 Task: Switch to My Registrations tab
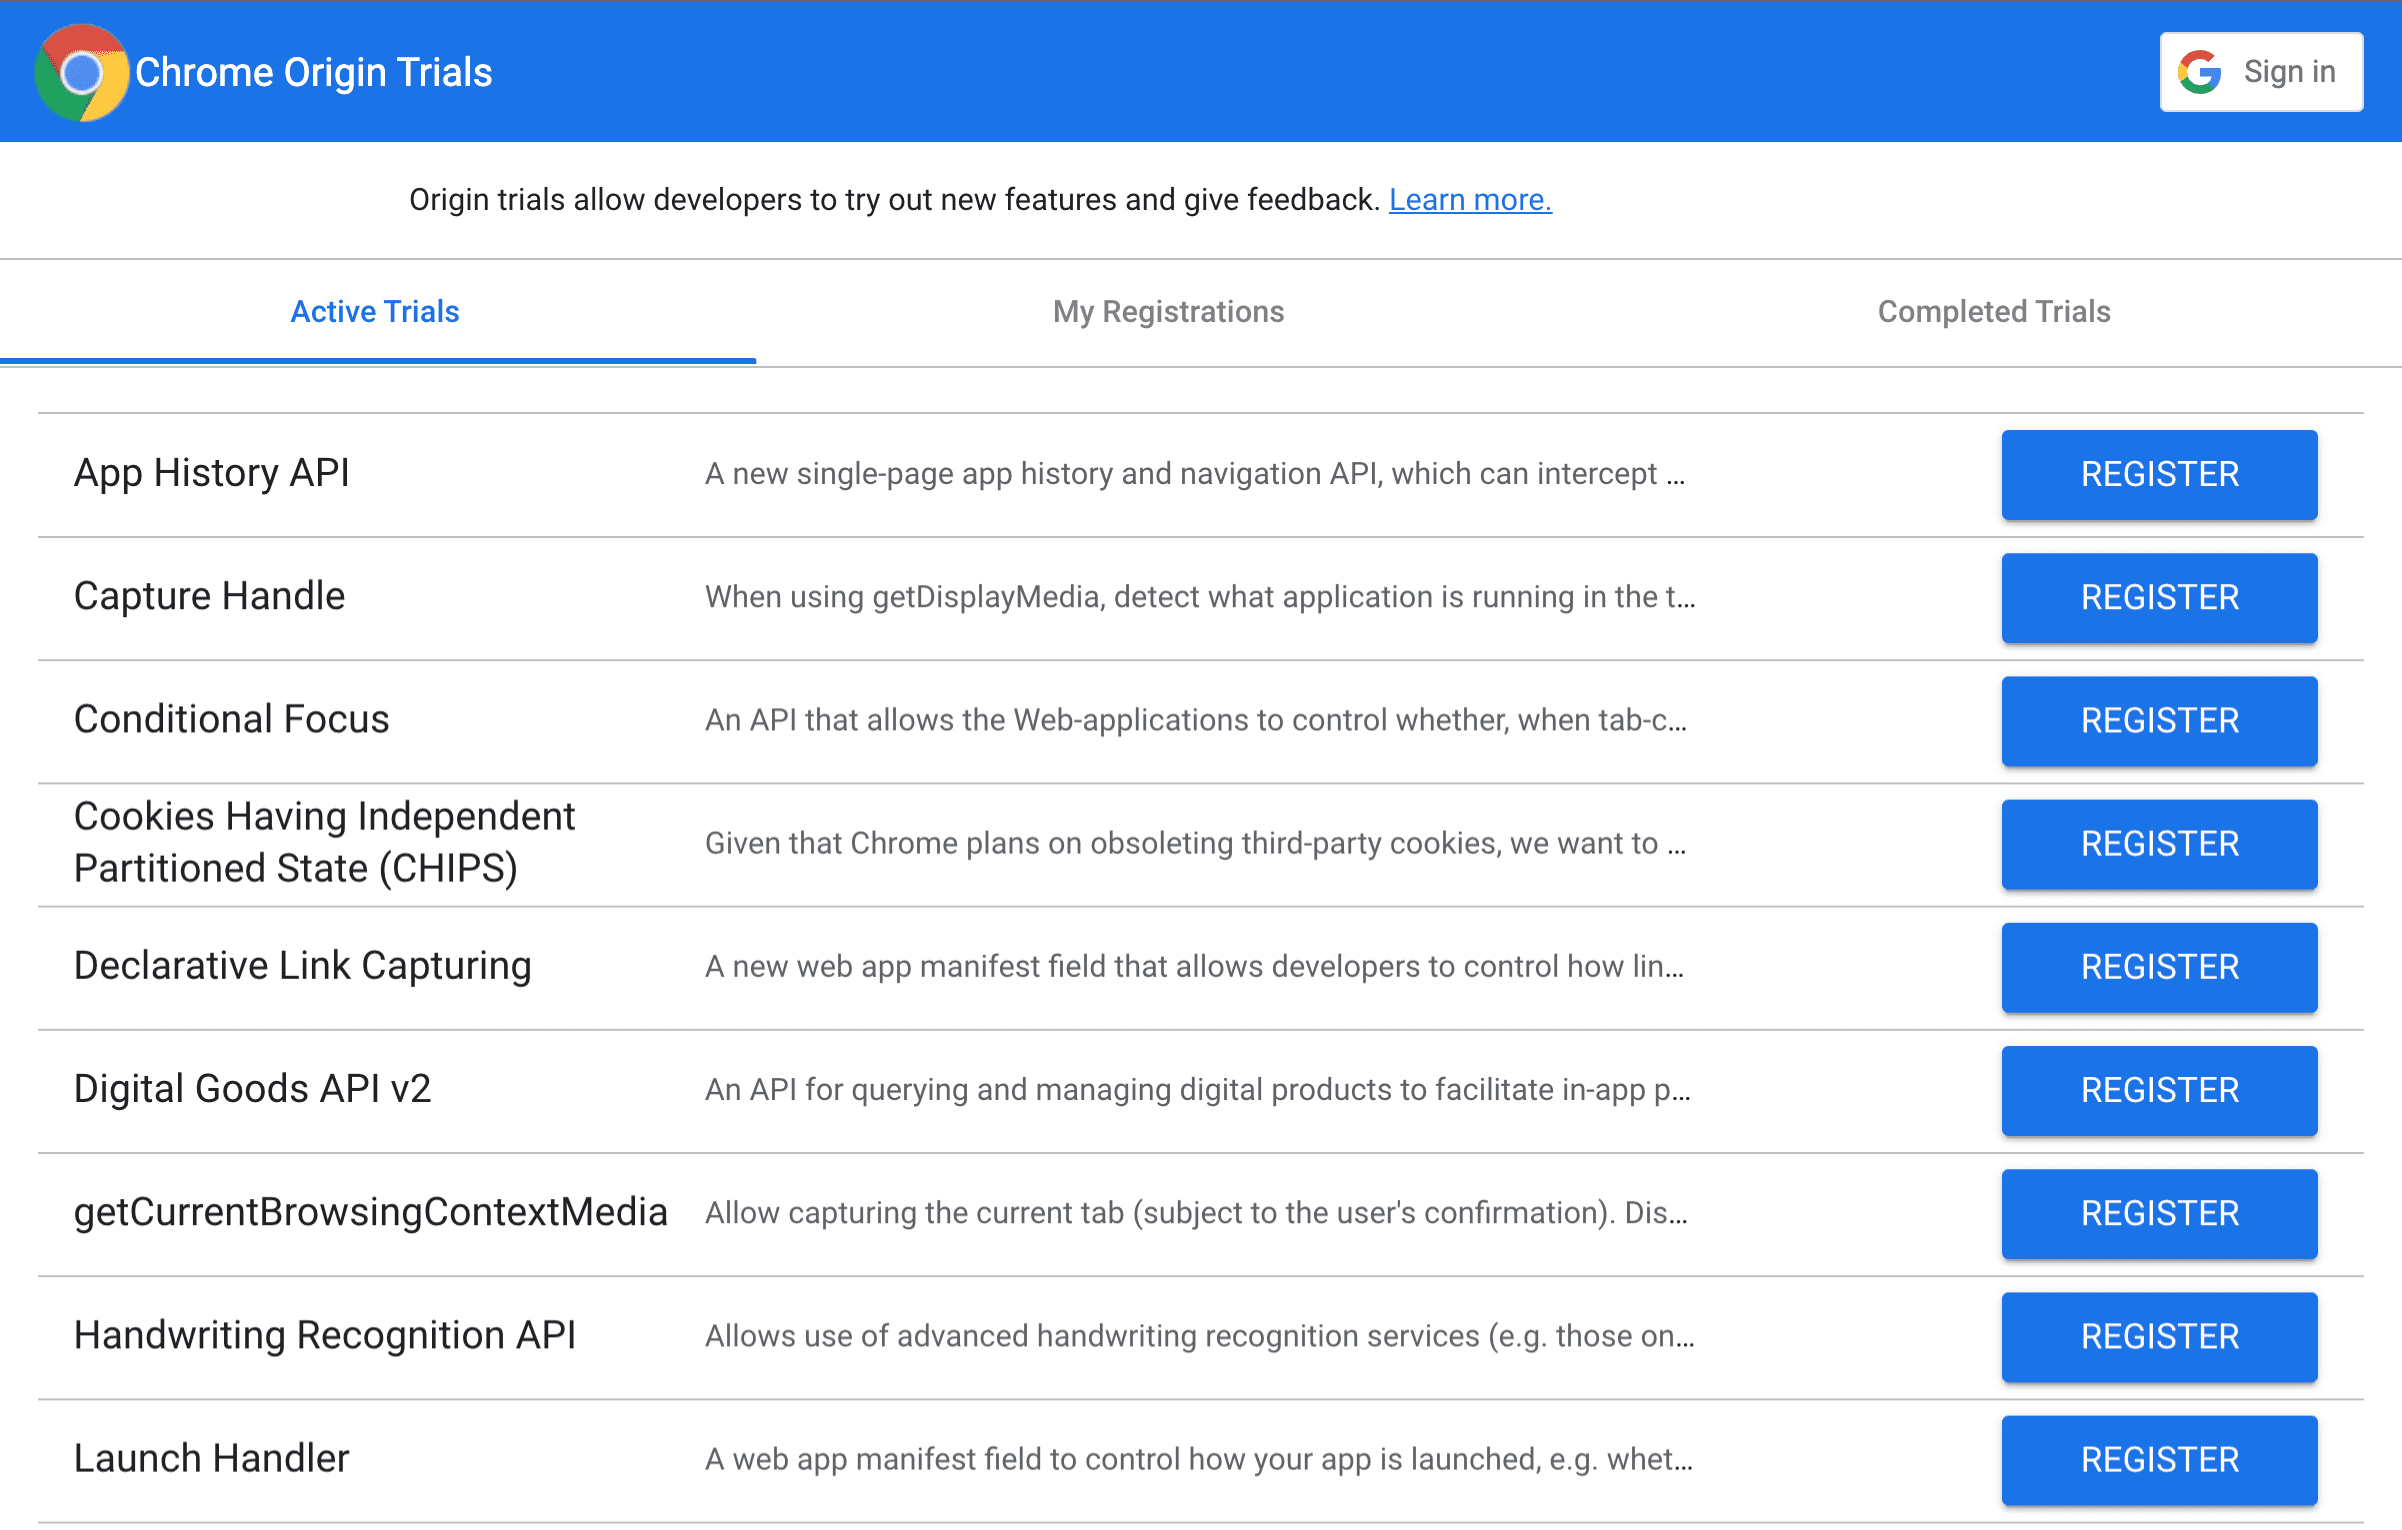[1168, 312]
